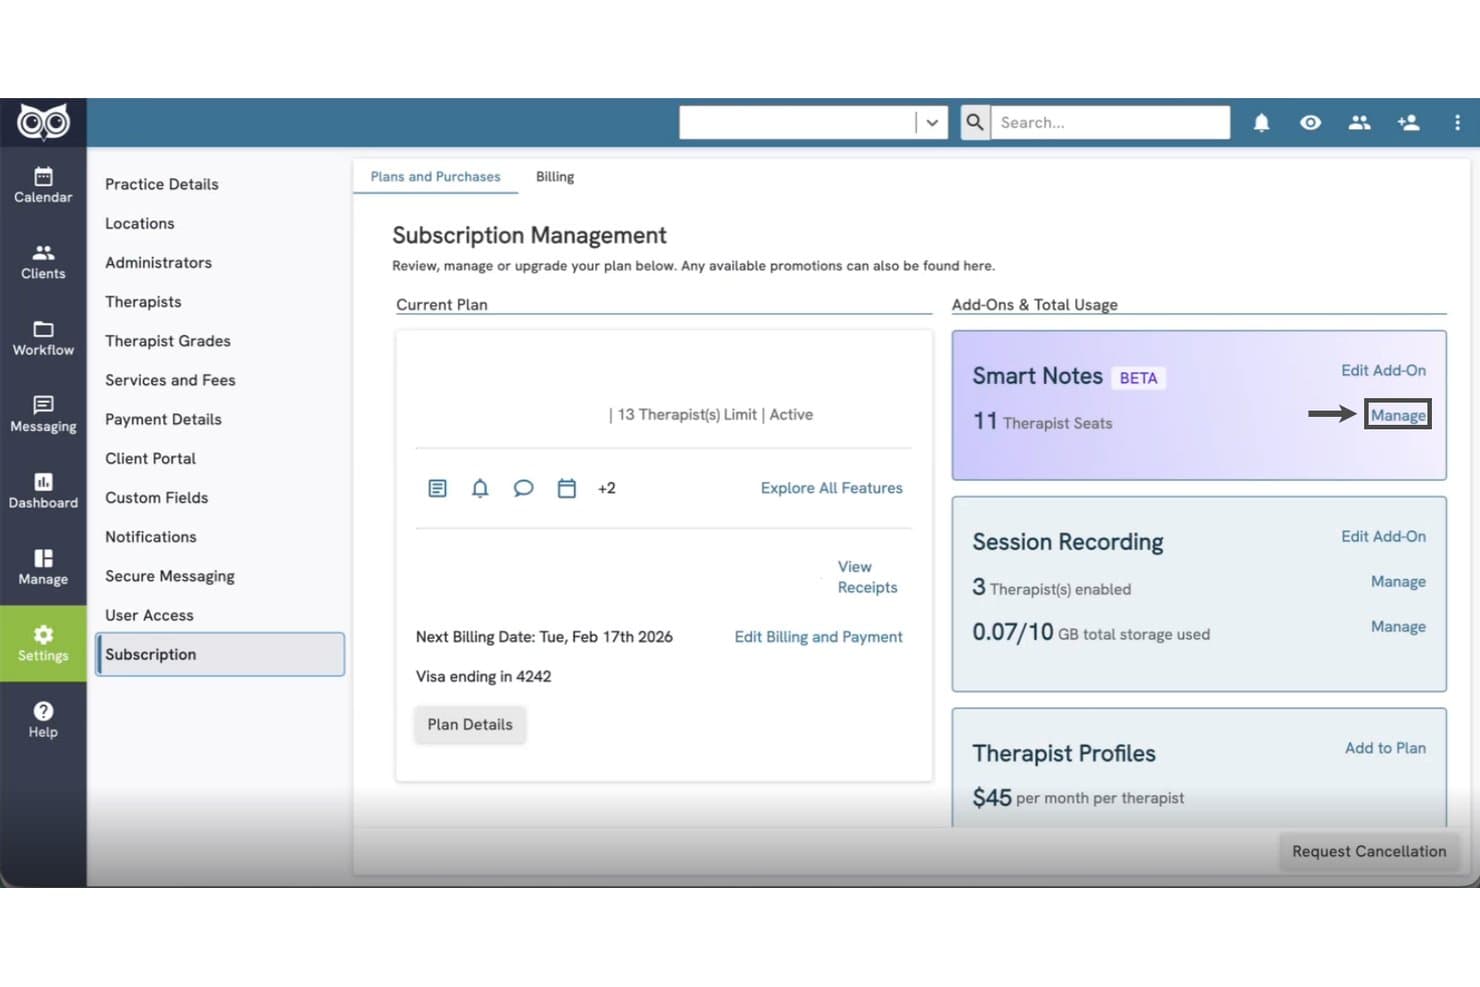The height and width of the screenshot is (987, 1480).
Task: Open Practice Details settings
Action: point(162,184)
